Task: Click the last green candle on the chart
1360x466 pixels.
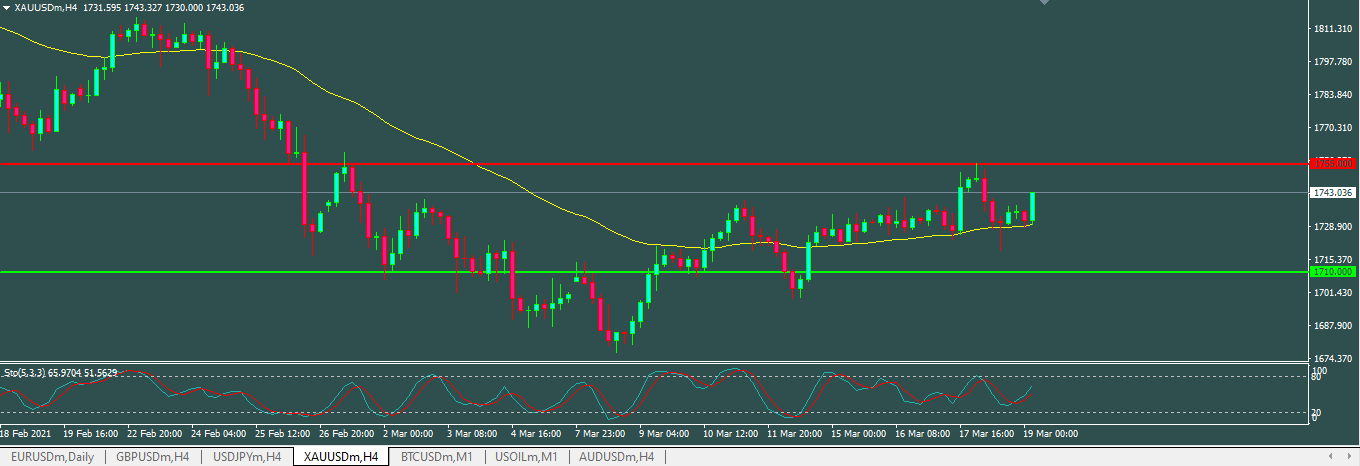Action: click(x=1032, y=207)
